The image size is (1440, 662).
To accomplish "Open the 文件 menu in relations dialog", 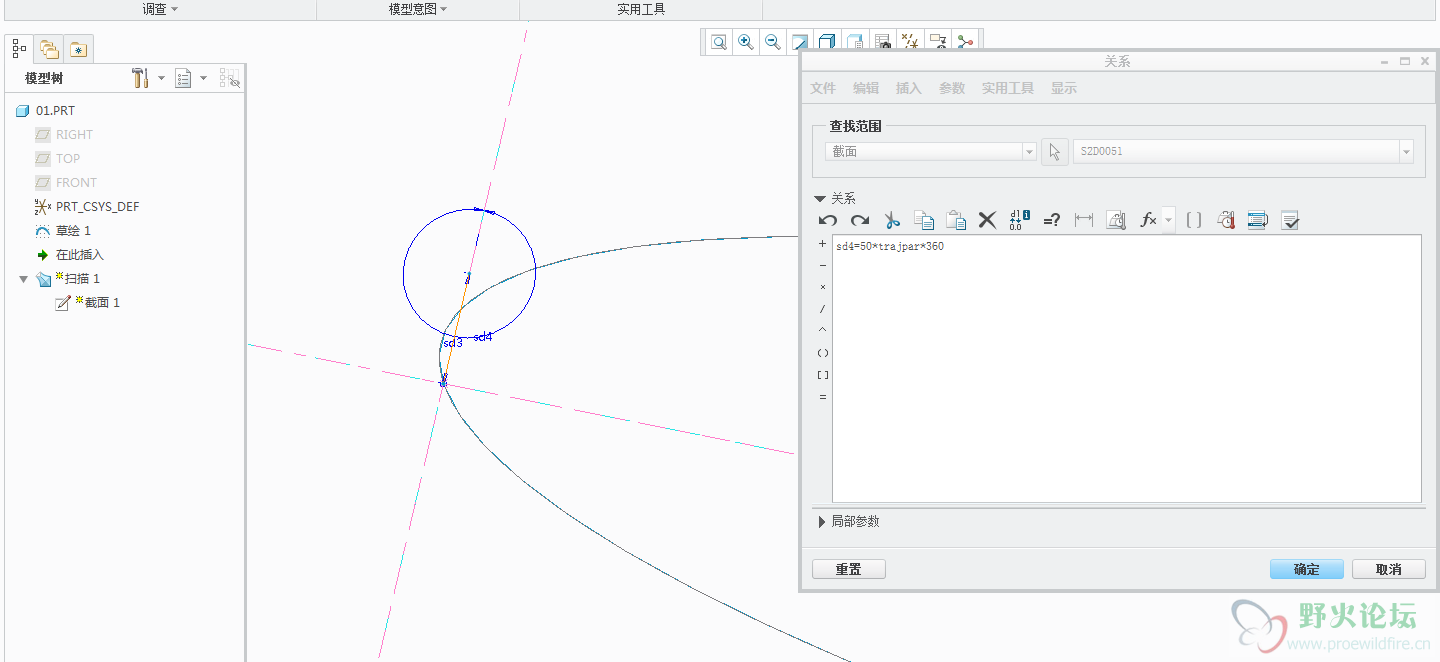I will pyautogui.click(x=823, y=88).
